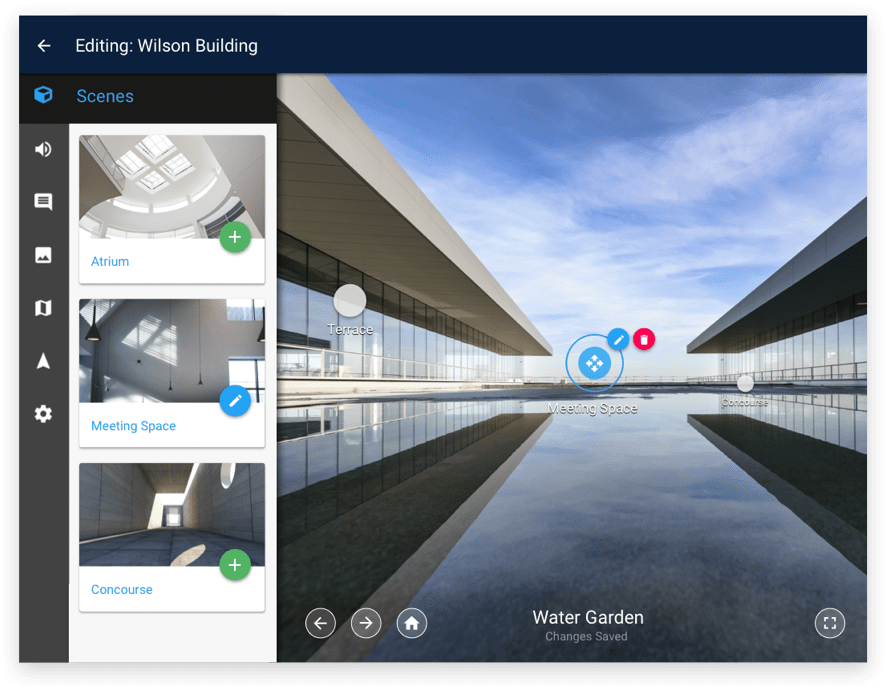Open the comments panel icon
The width and height of the screenshot is (887, 689).
coord(44,201)
